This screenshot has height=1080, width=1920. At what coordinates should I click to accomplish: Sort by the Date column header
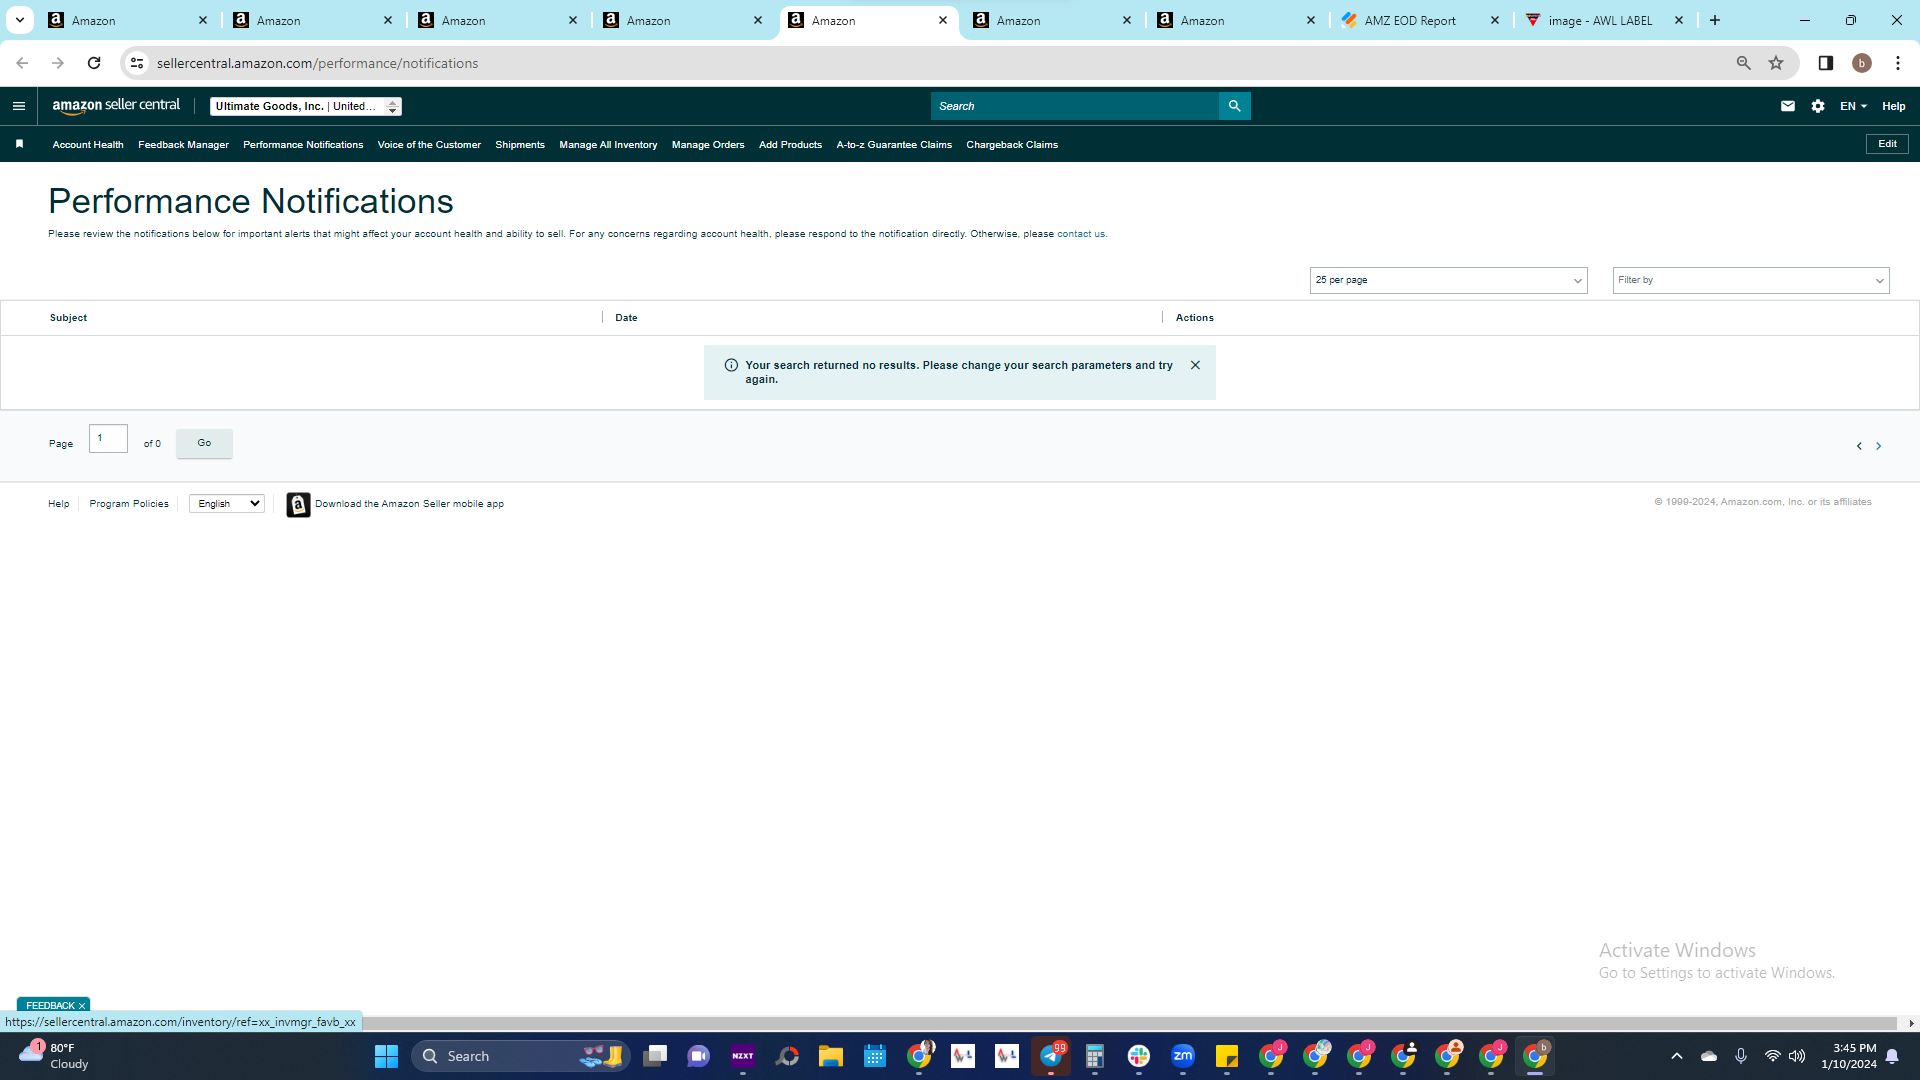click(x=626, y=318)
